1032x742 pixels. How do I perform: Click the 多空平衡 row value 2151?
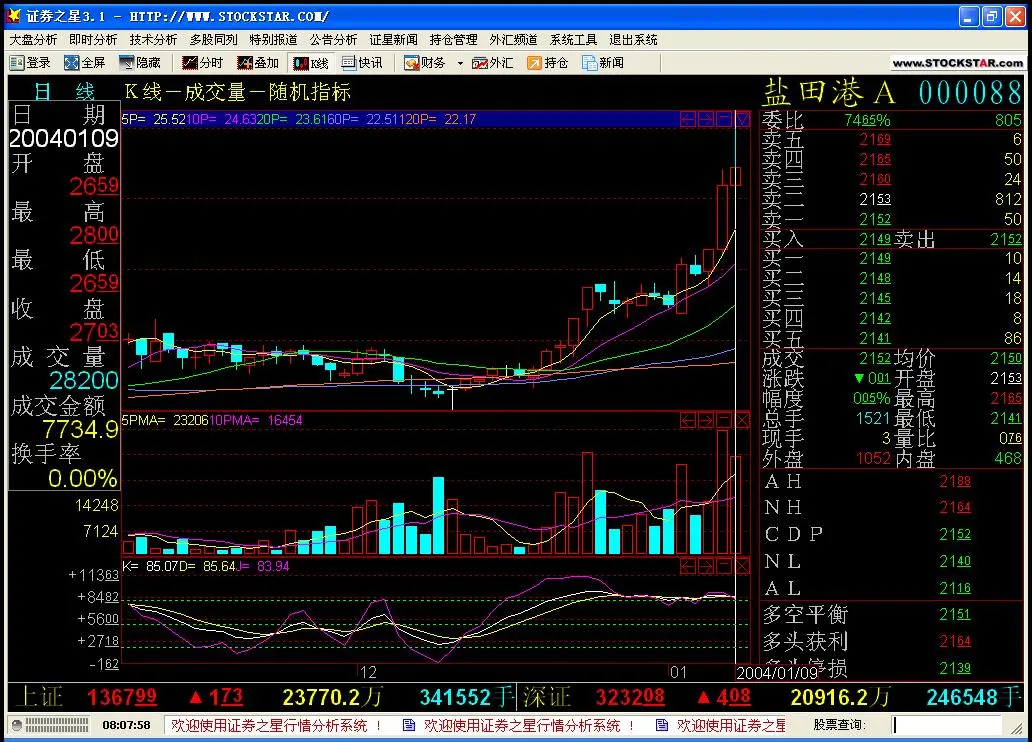[955, 614]
